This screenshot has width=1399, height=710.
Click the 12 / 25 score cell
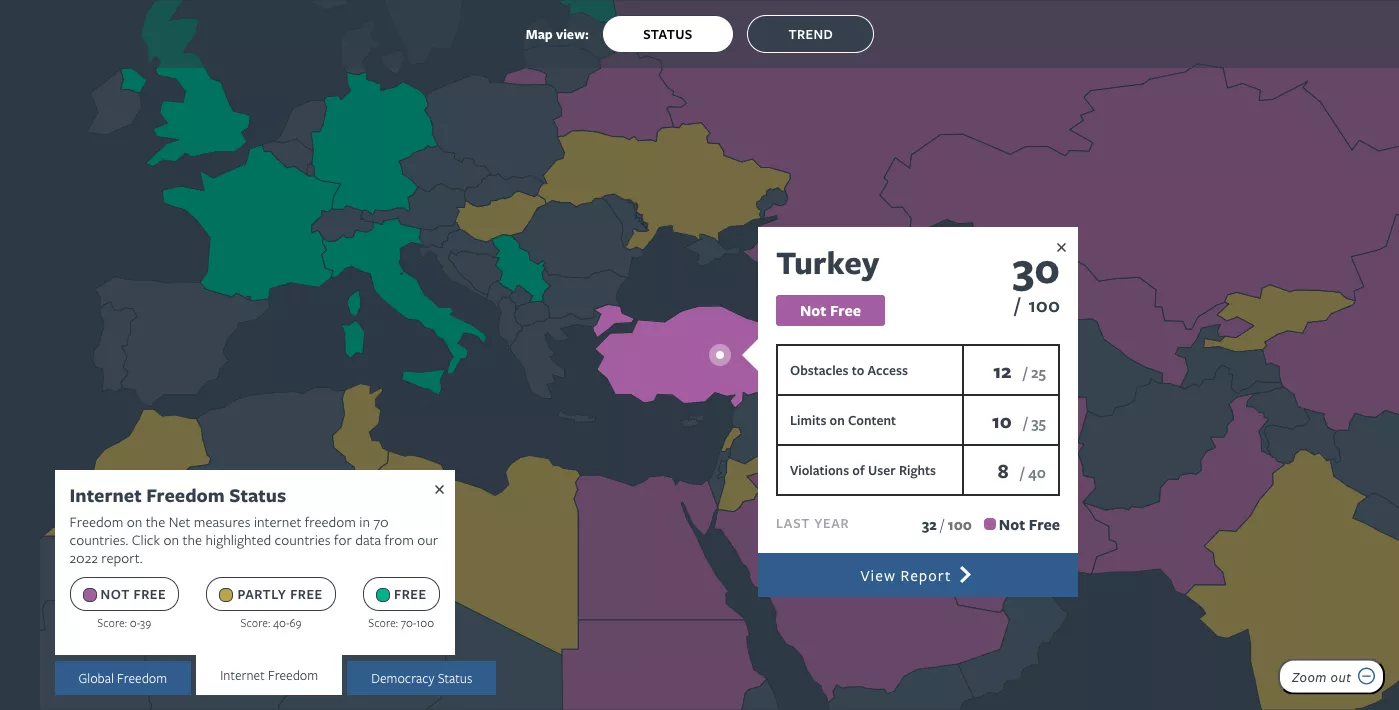pos(1010,371)
